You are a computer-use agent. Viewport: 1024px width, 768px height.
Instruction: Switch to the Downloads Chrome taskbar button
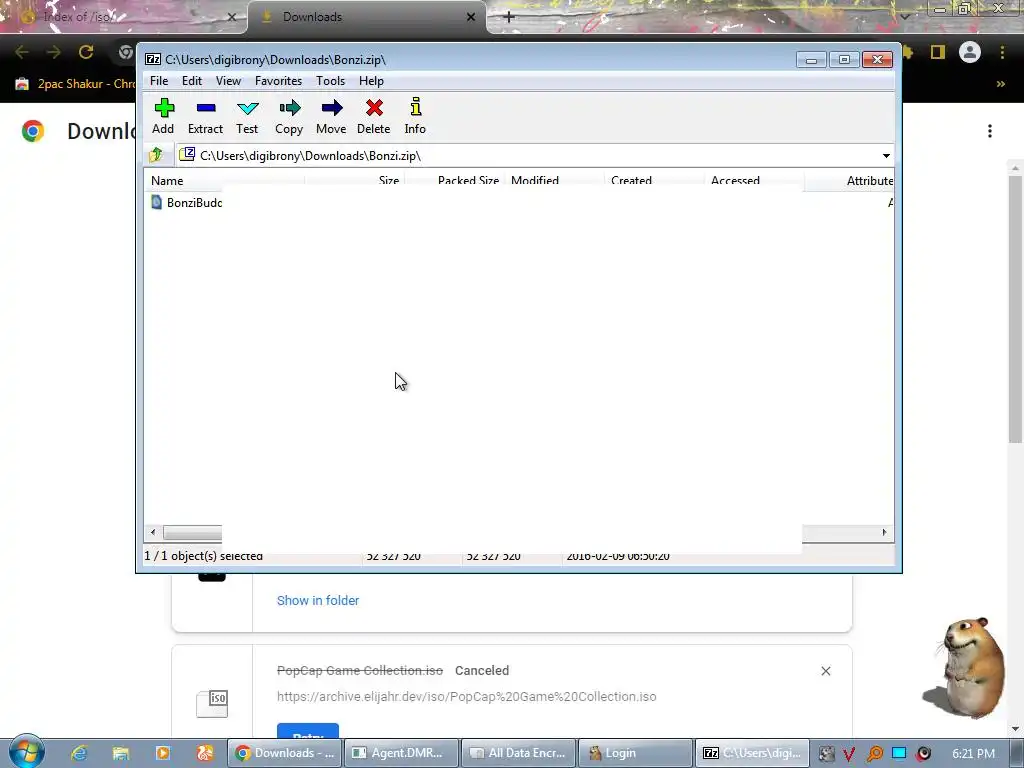tap(284, 753)
